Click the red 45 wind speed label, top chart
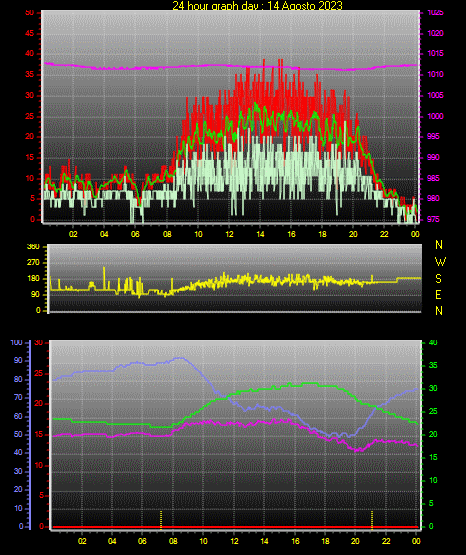 coord(30,33)
